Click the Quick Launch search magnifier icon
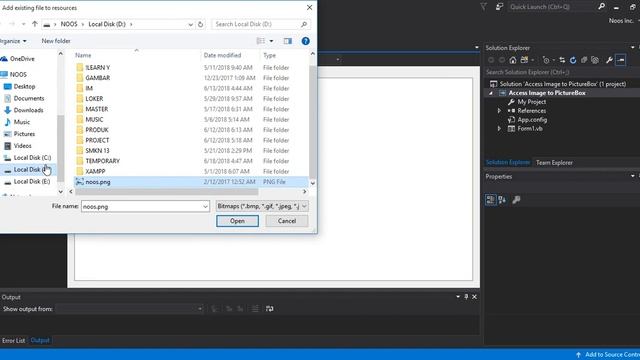The width and height of the screenshot is (640, 360). pos(601,7)
